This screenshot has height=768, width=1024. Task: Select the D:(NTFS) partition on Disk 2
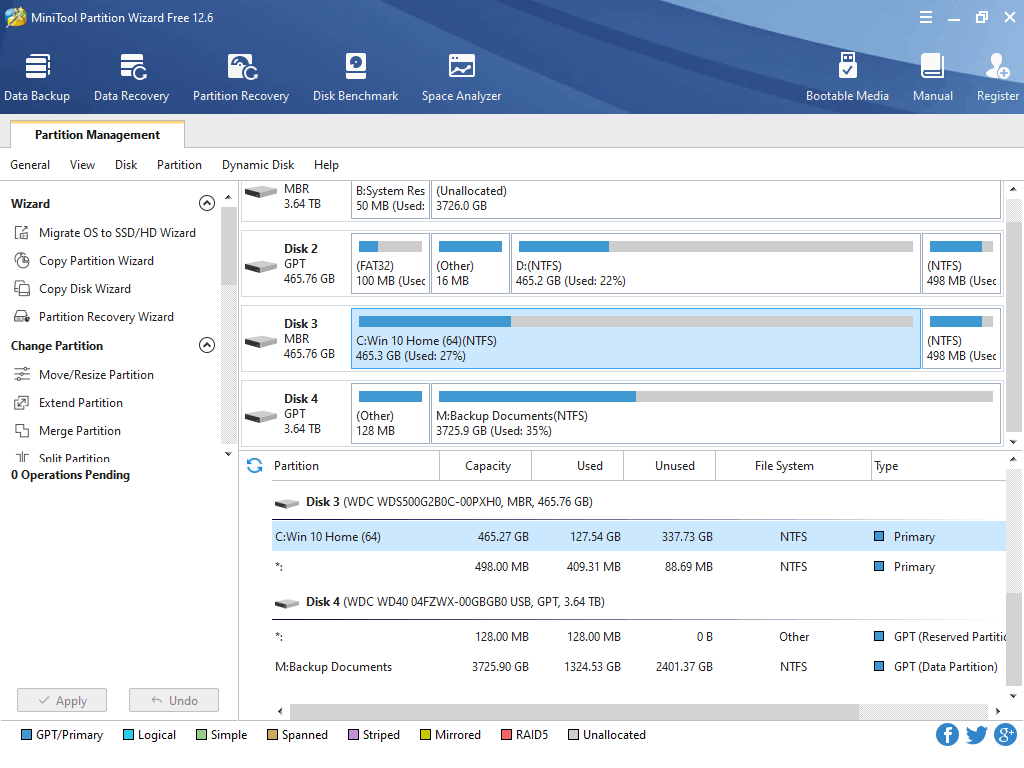[715, 264]
